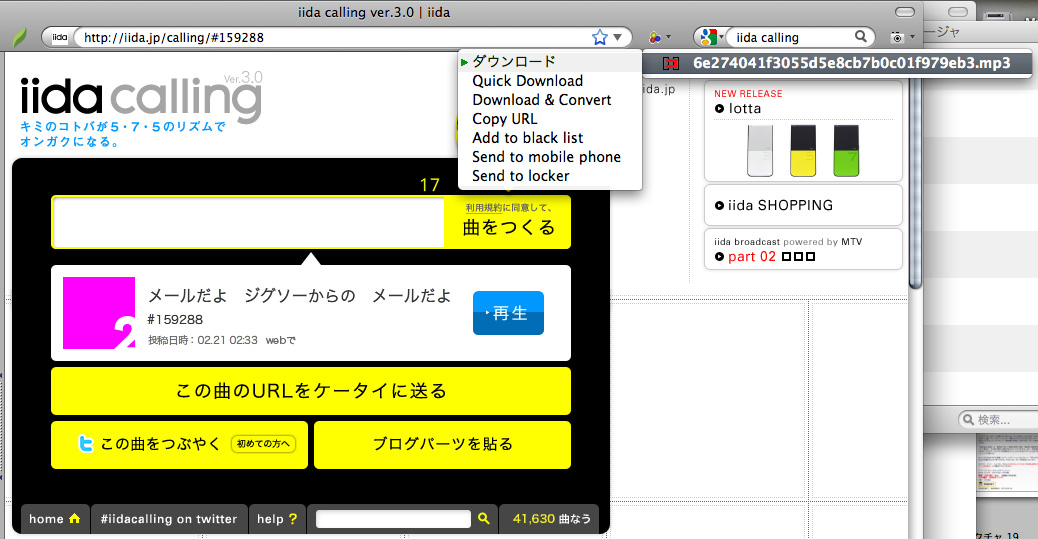Select ダウンロード menu entry
Image resolution: width=1038 pixels, height=539 pixels.
click(x=549, y=62)
